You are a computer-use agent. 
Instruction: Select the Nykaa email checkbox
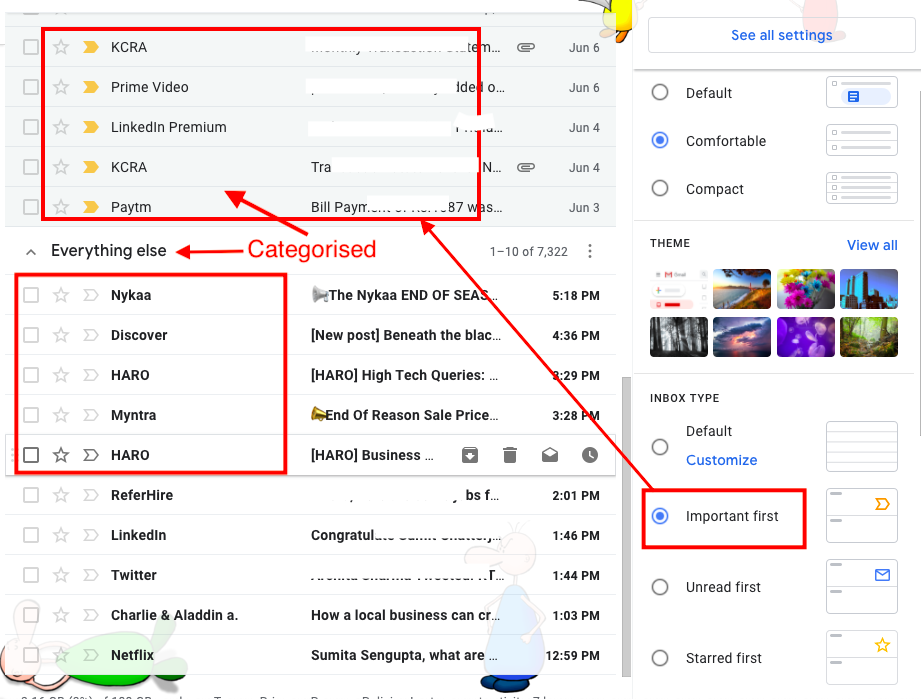click(31, 295)
